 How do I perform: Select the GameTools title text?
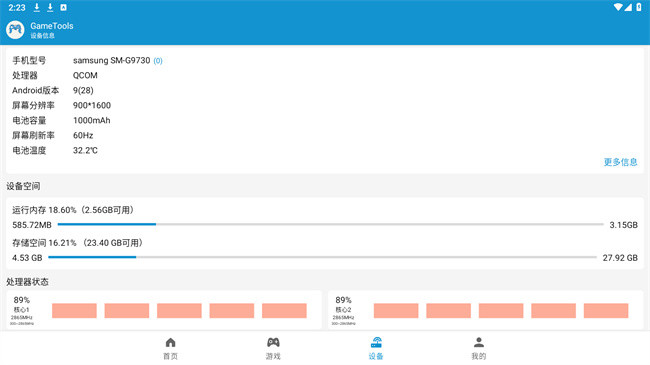click(x=52, y=26)
